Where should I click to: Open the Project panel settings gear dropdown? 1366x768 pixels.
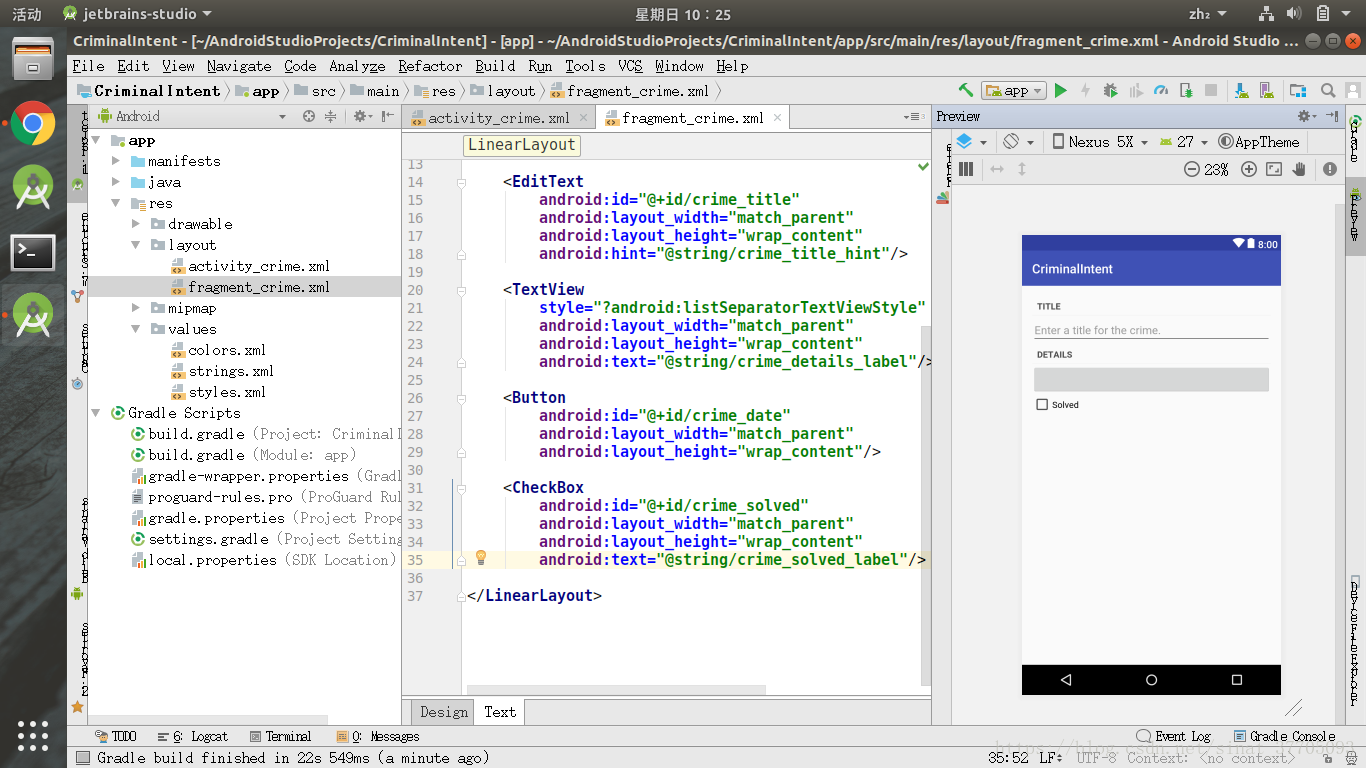pos(361,116)
